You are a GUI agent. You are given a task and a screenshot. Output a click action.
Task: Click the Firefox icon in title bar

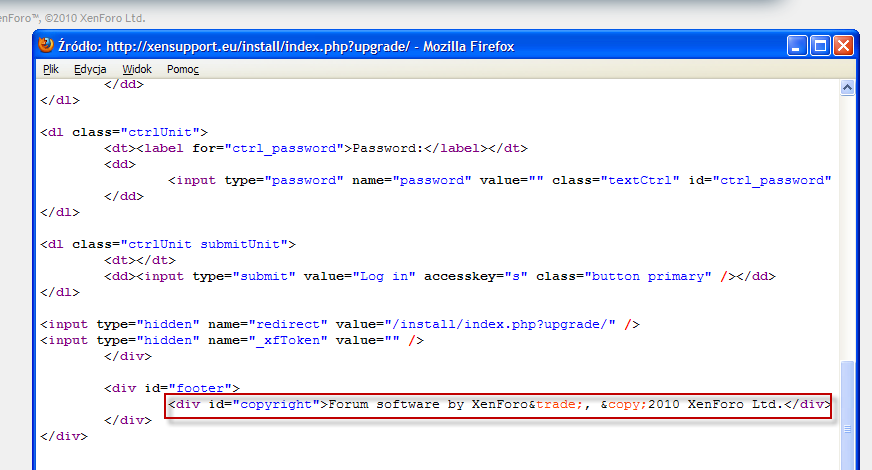click(46, 45)
